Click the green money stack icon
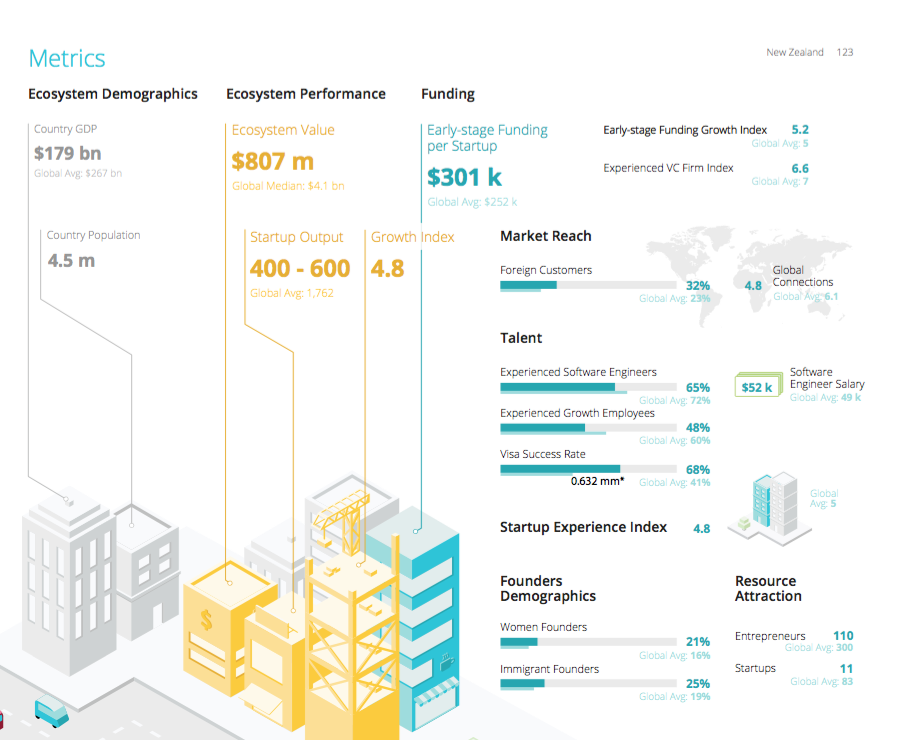This screenshot has height=740, width=914. click(757, 385)
